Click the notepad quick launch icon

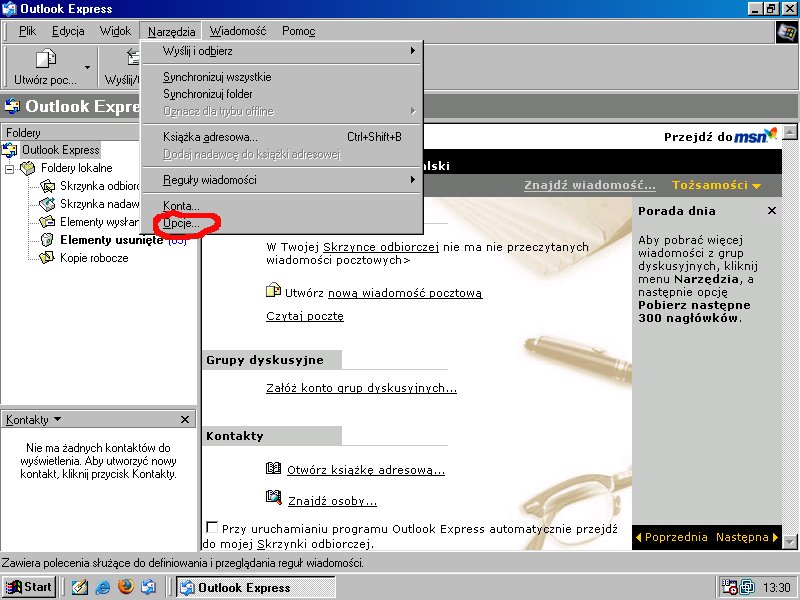tap(79, 587)
